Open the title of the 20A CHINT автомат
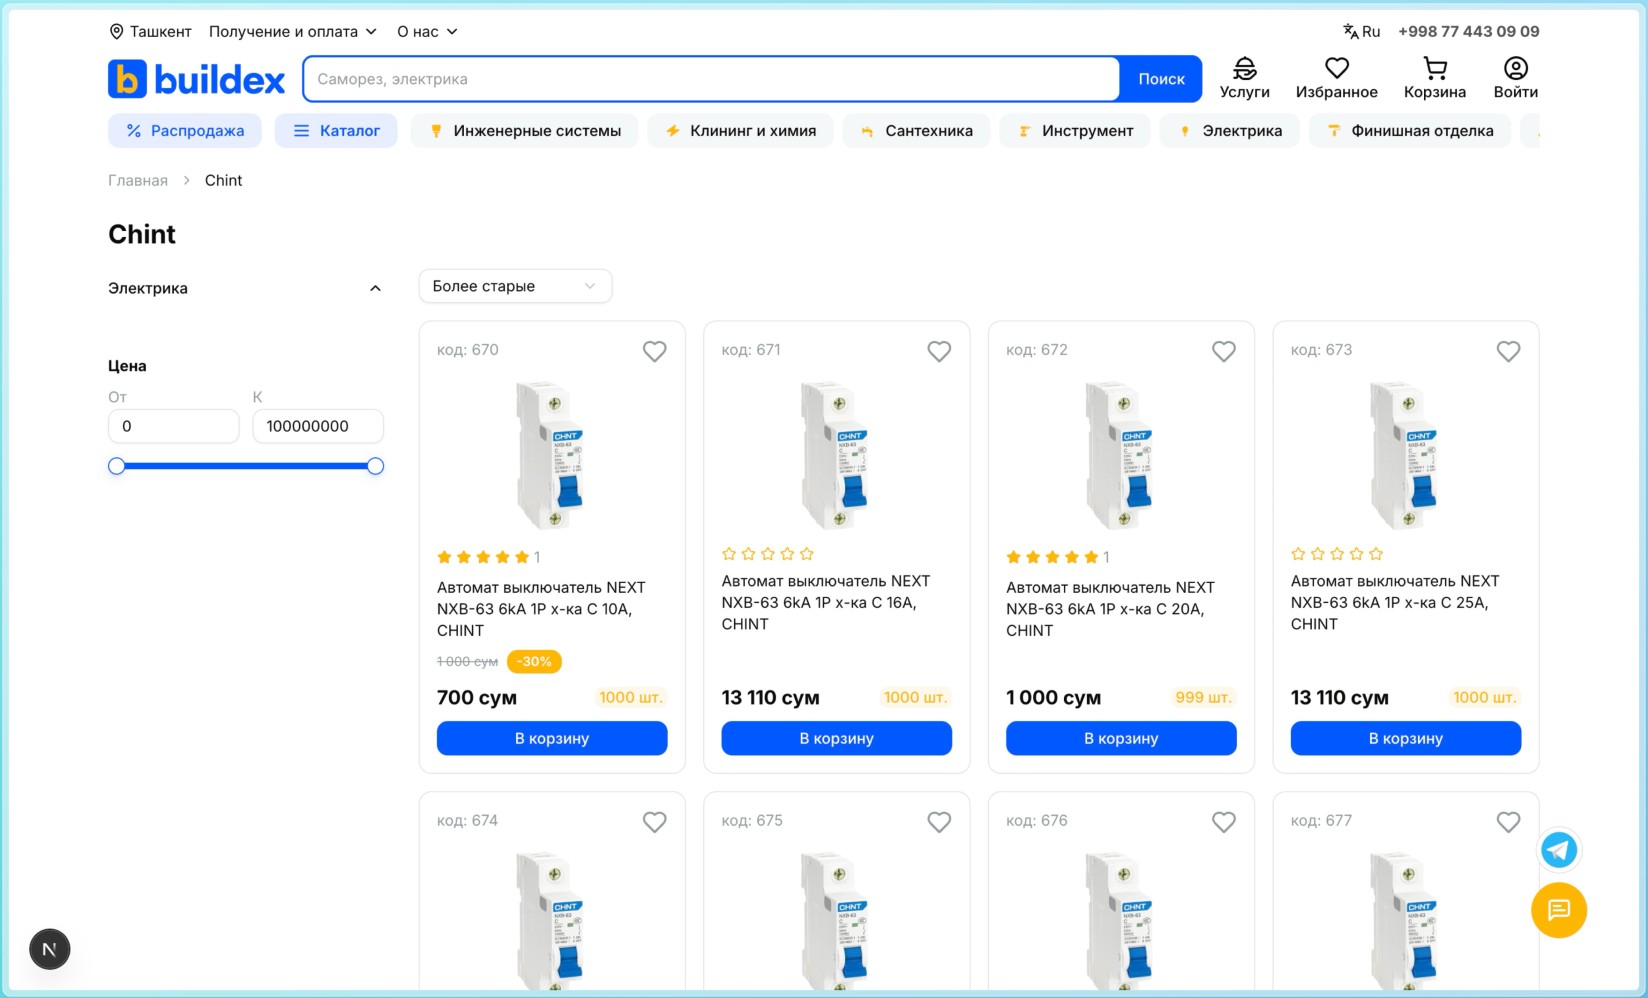Screen dimensions: 1648x998 pyautogui.click(x=1110, y=609)
